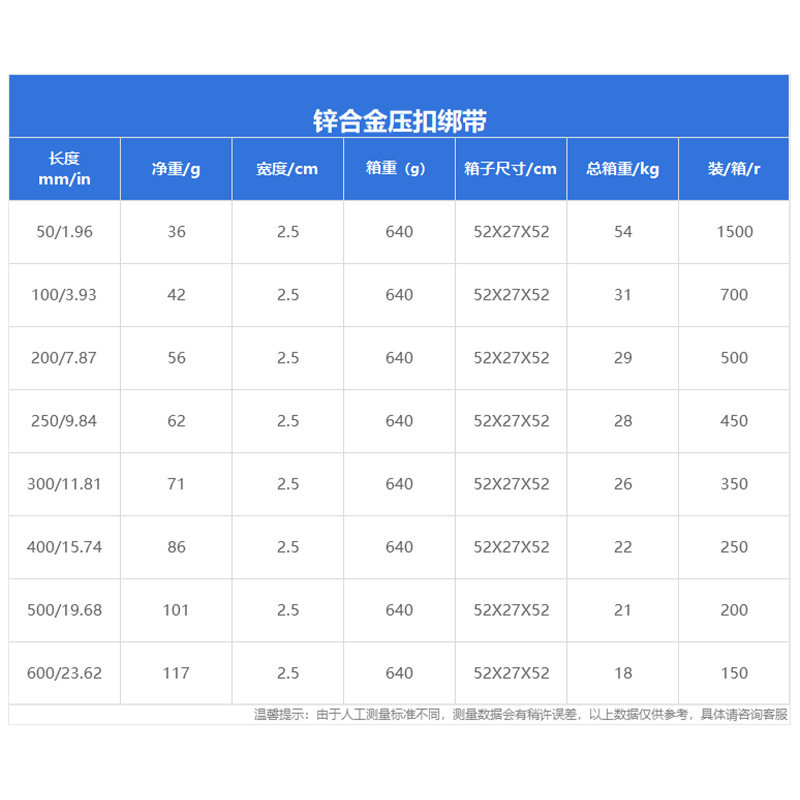Click box size 52X27X52 in the 300/11.81 row

click(511, 484)
